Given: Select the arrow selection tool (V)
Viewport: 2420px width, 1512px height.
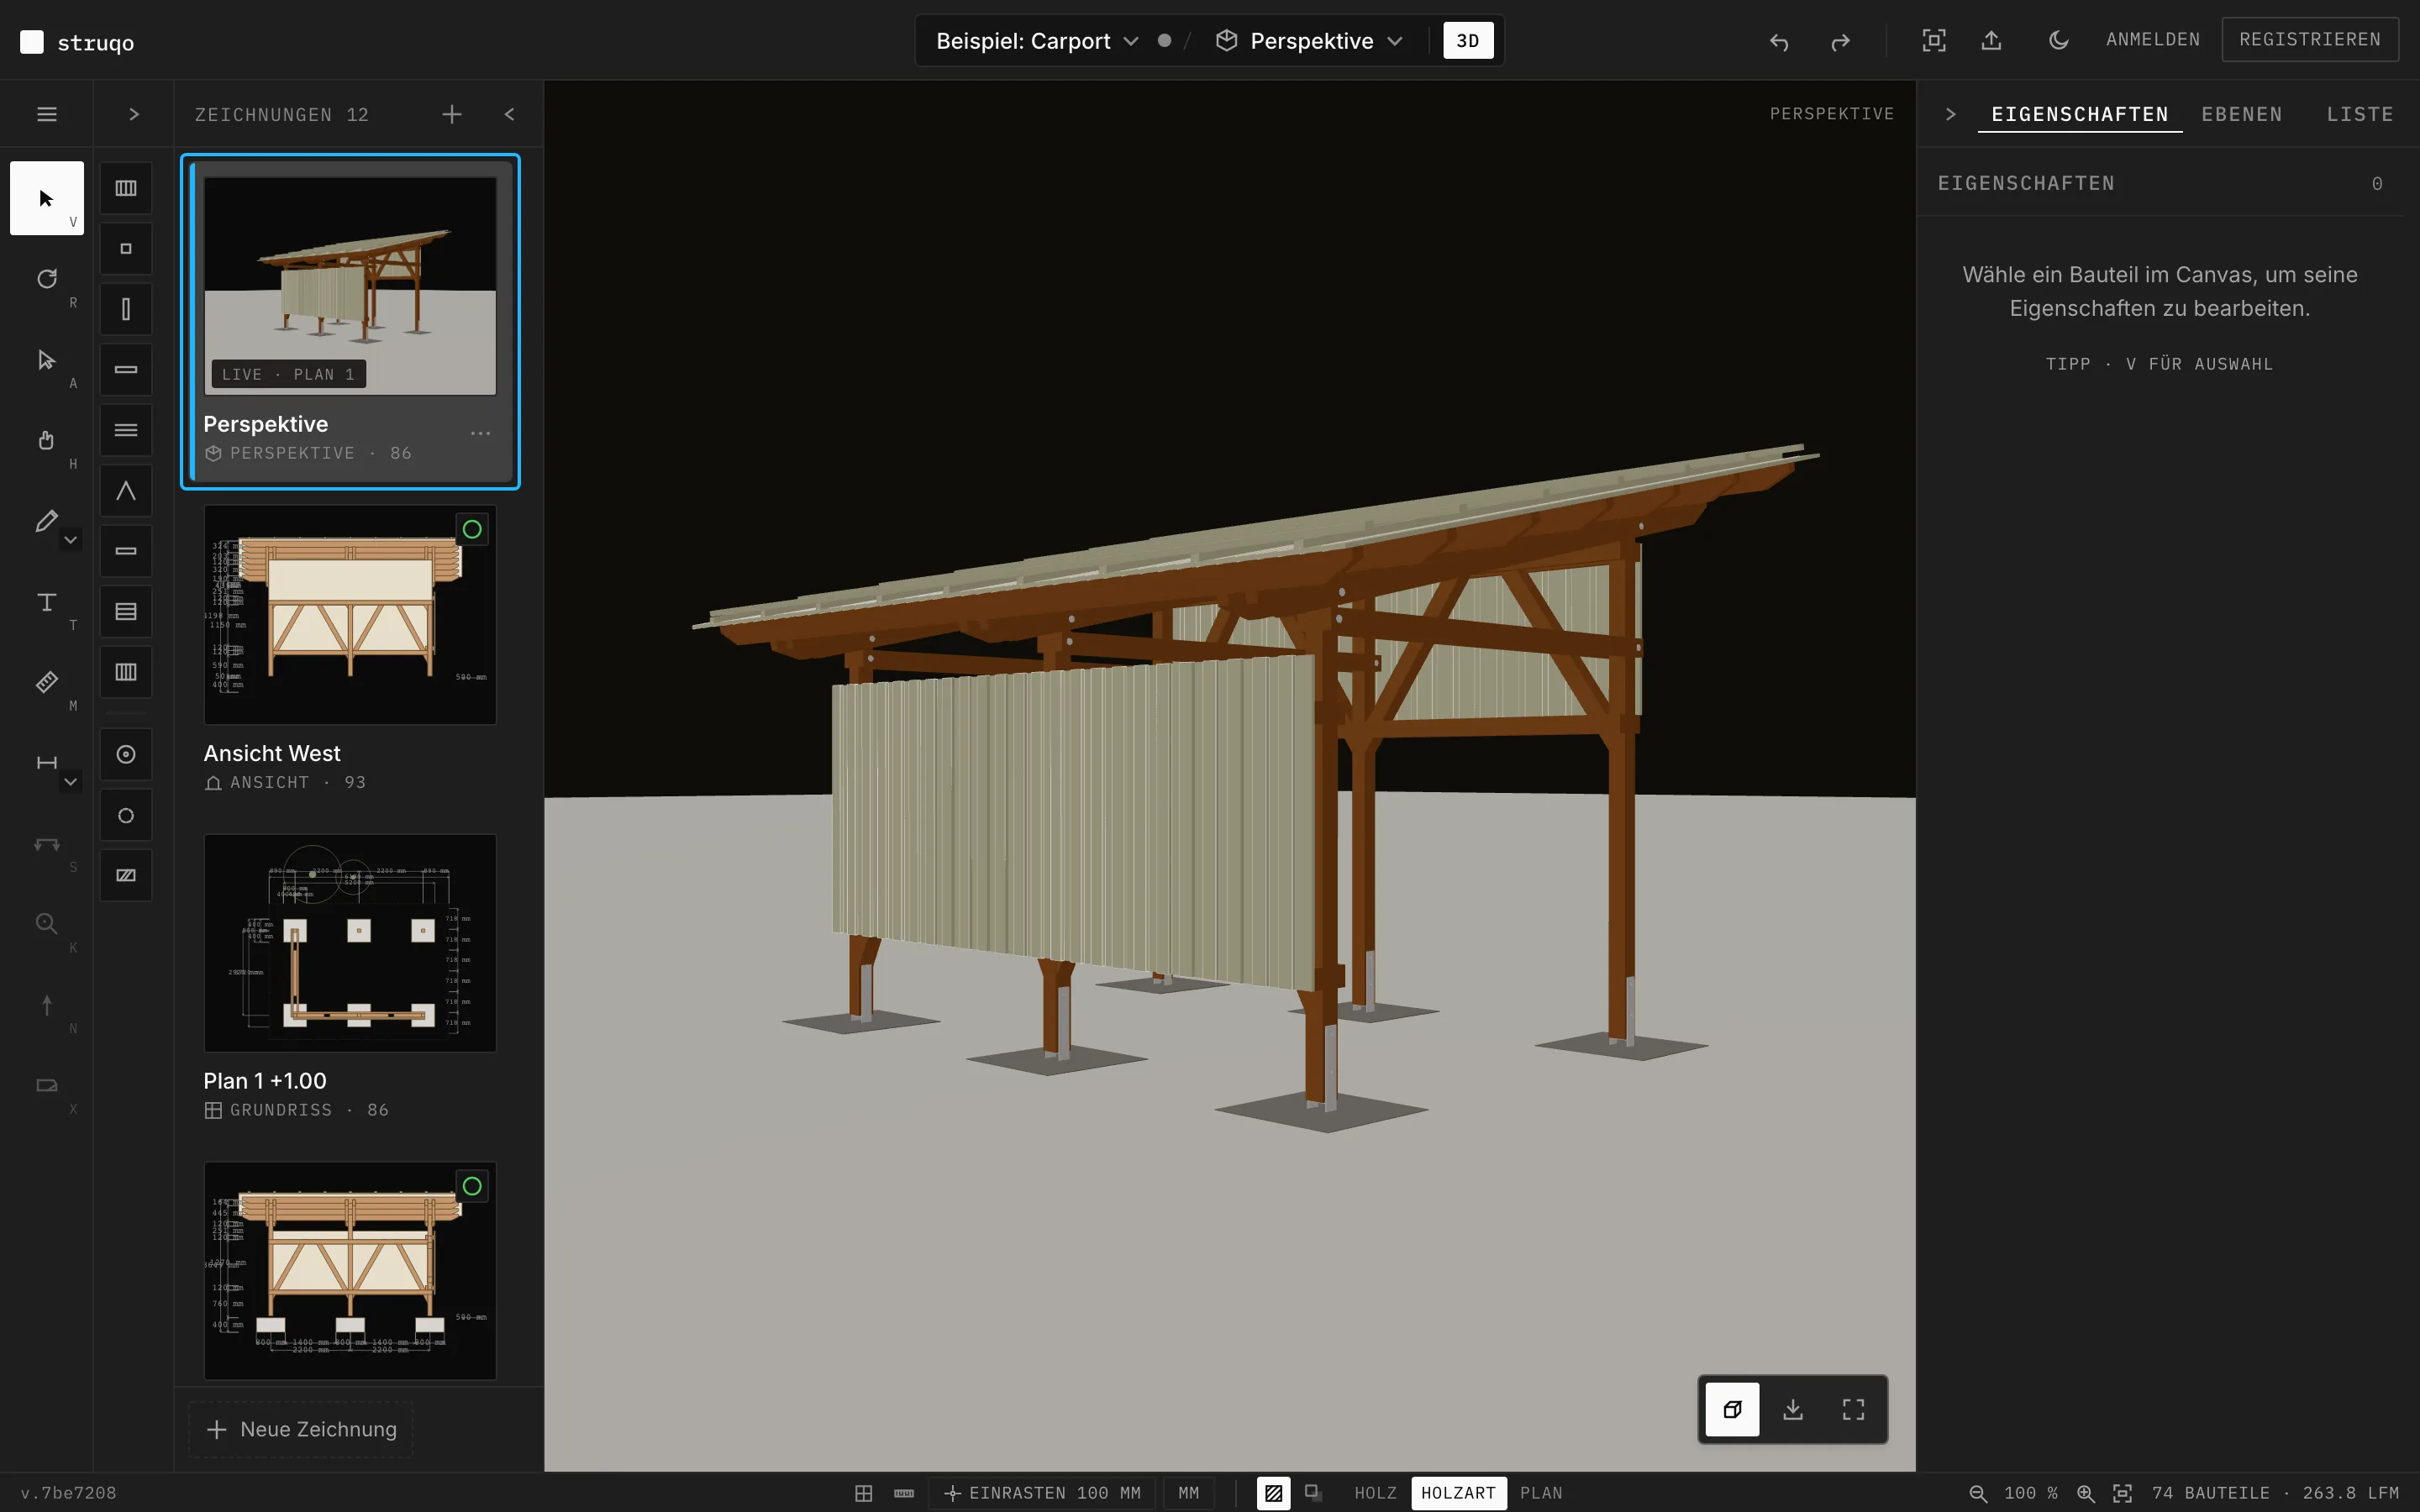Looking at the screenshot, I should tap(47, 198).
